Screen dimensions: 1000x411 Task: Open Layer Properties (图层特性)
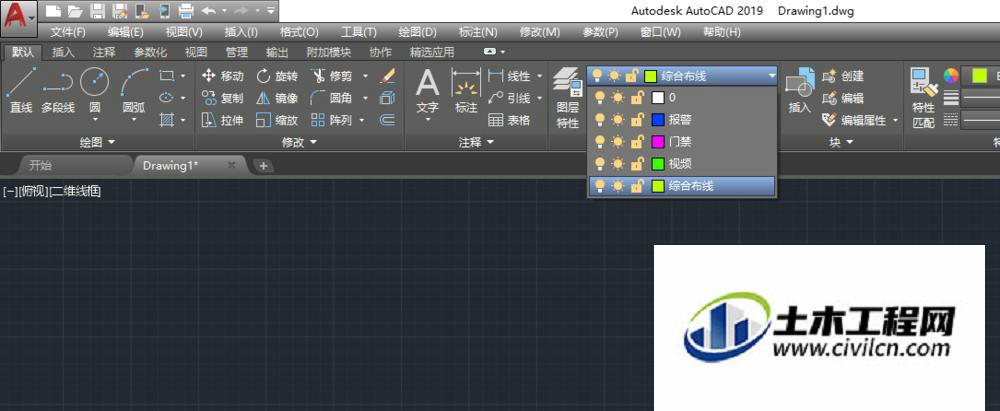coord(567,98)
